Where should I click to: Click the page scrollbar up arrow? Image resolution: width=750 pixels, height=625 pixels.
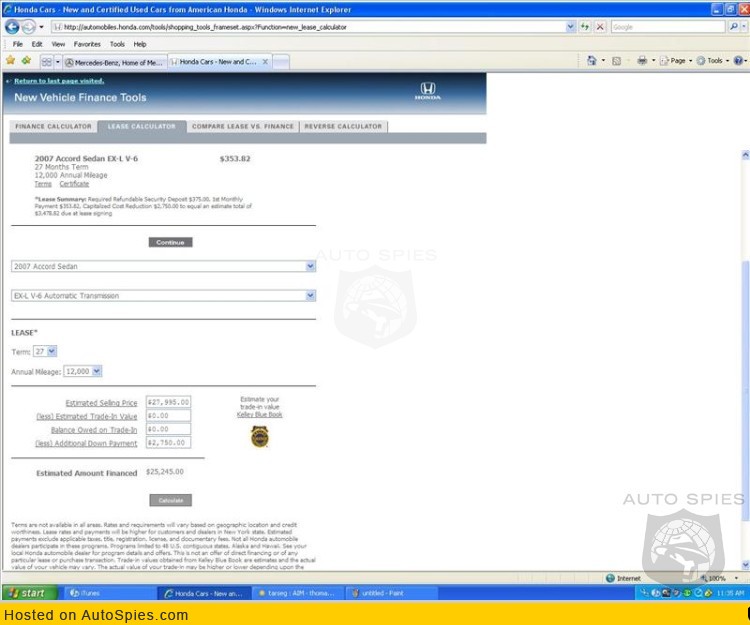tap(745, 155)
